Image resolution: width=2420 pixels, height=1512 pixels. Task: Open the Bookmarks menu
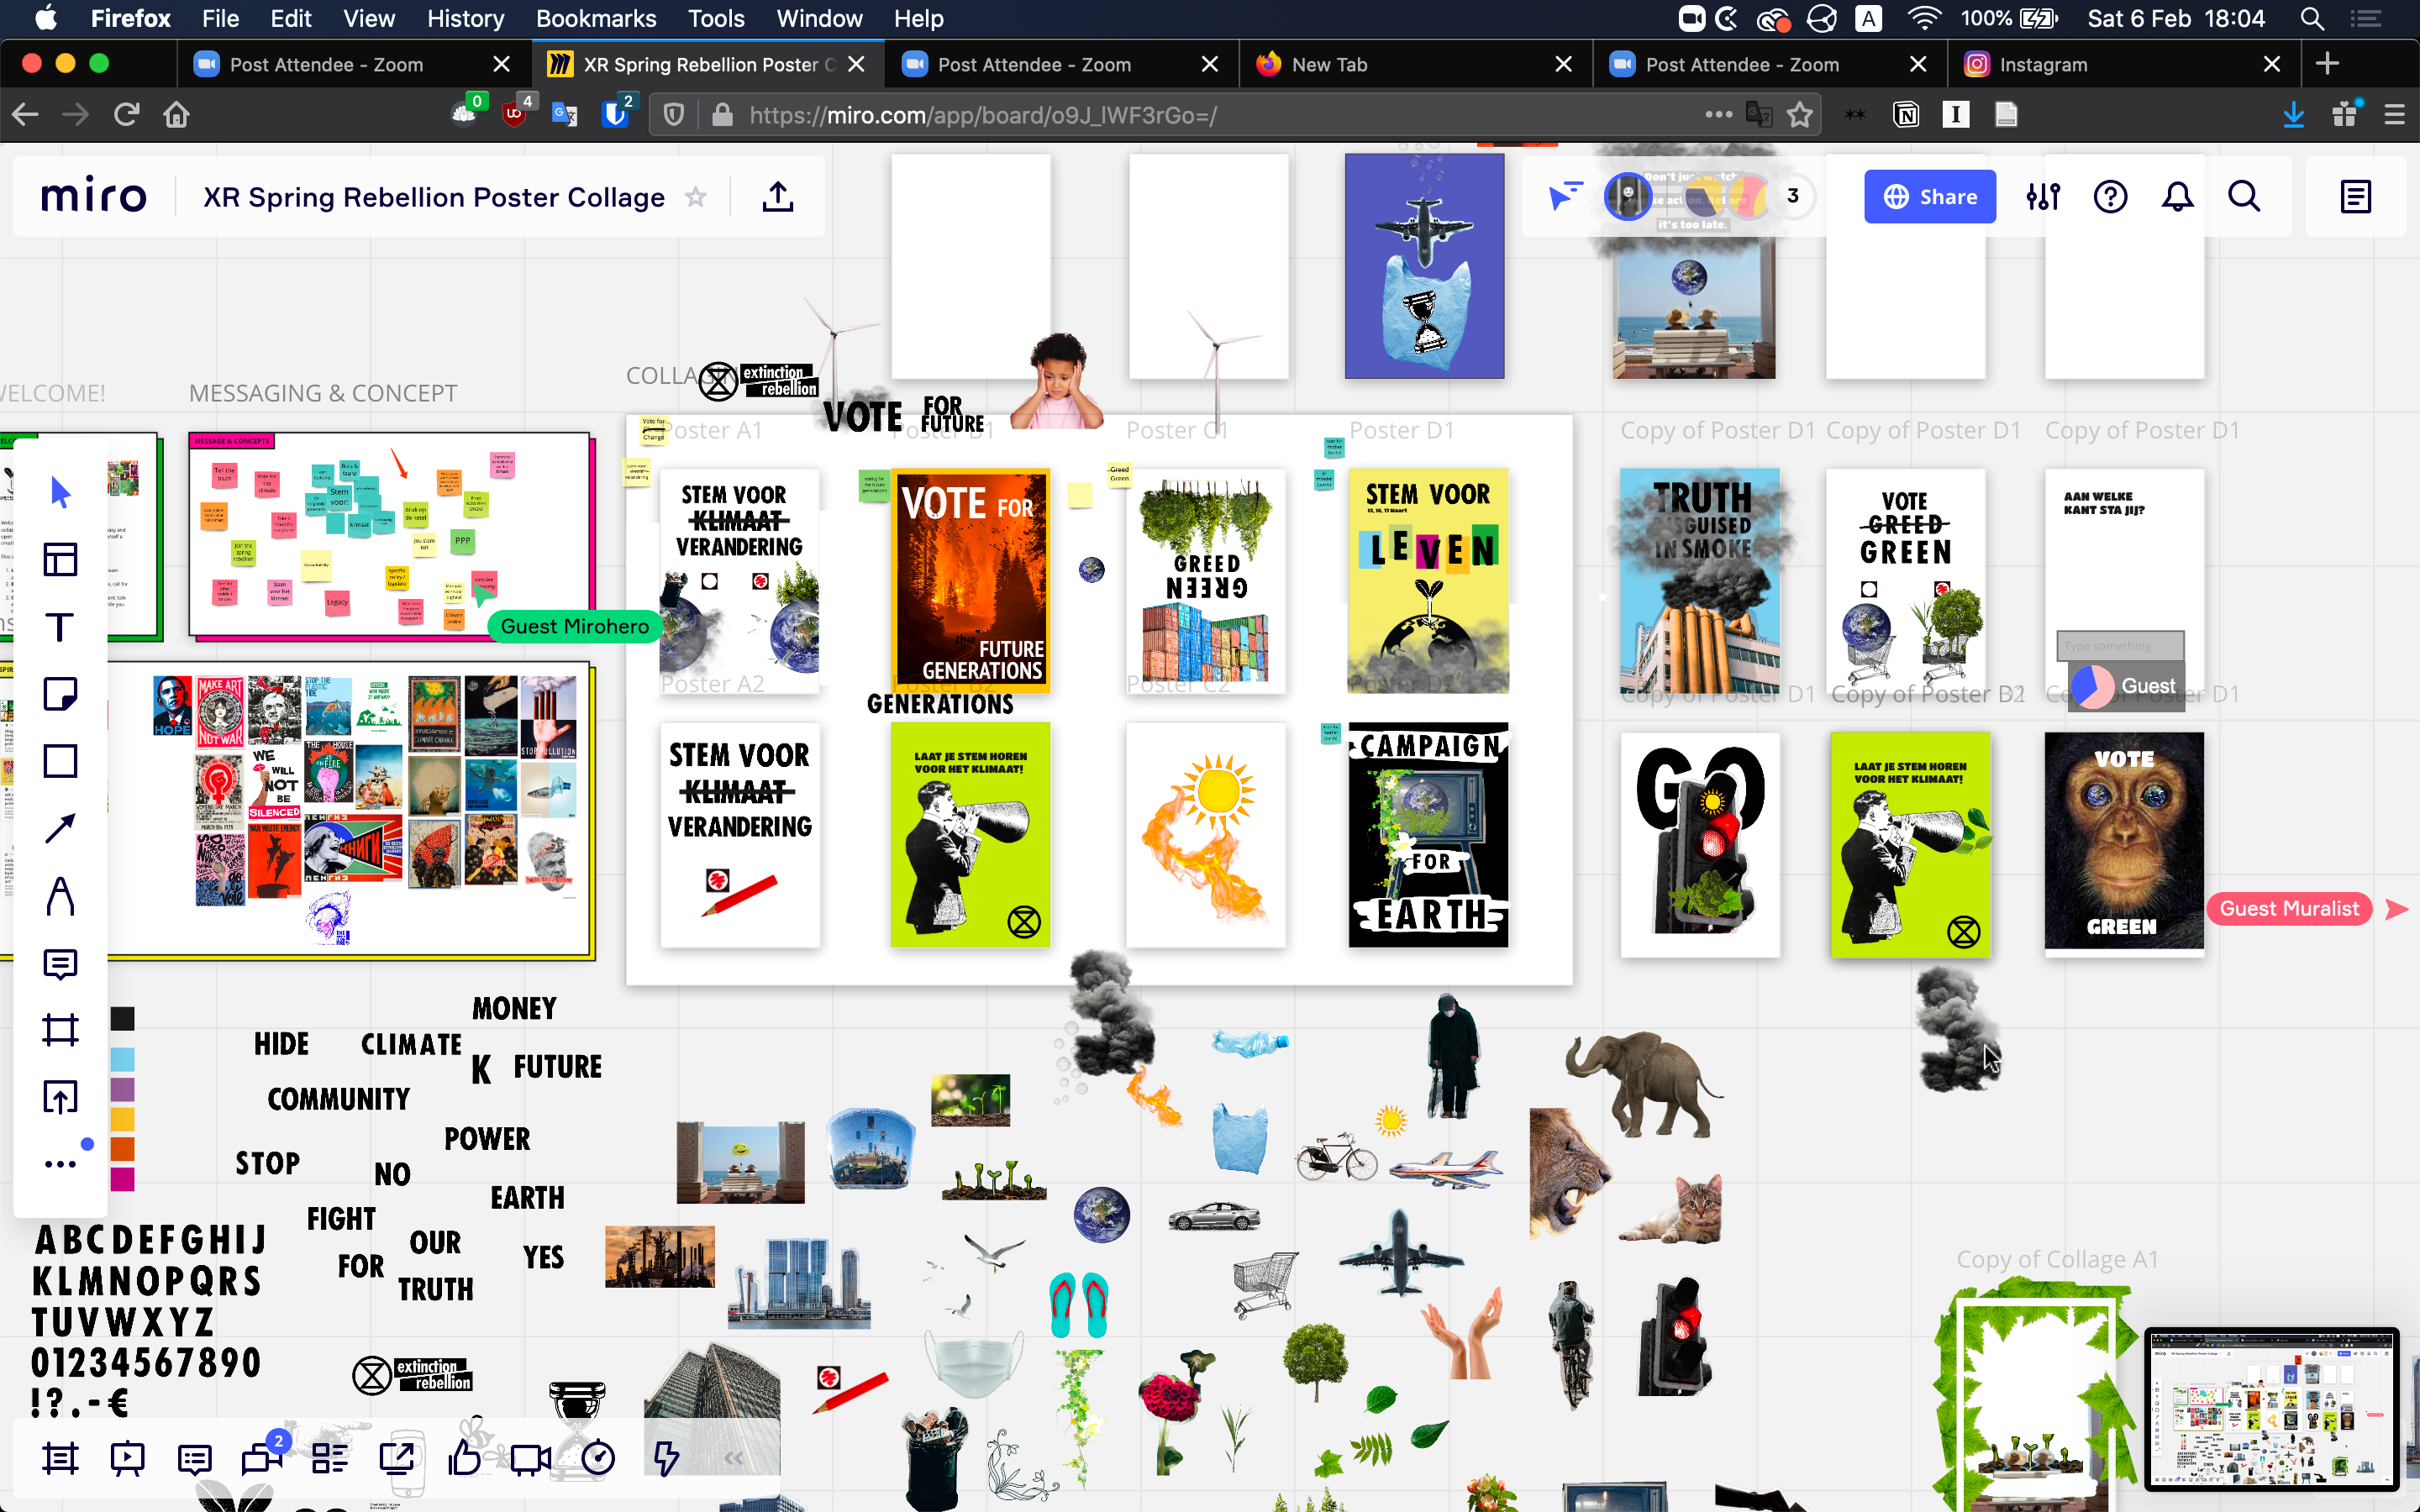(x=596, y=18)
